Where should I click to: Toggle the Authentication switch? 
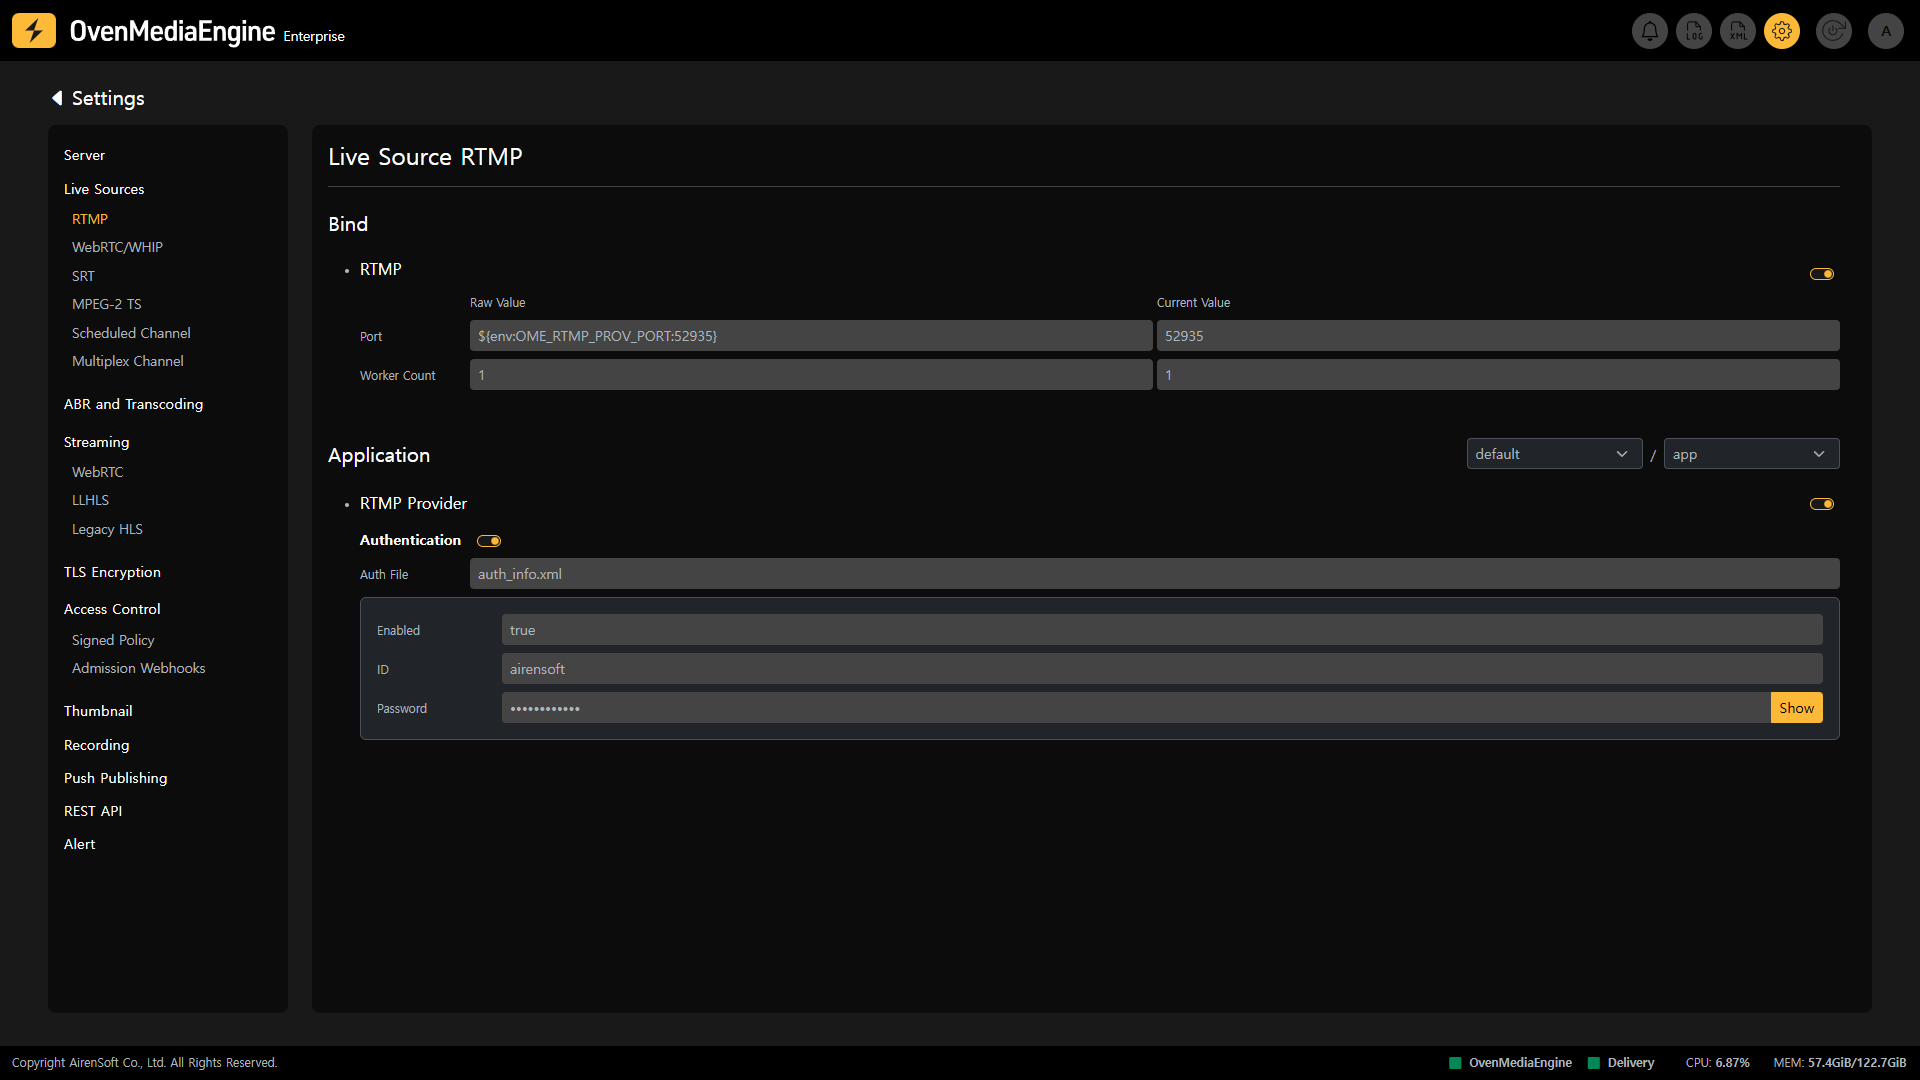[x=489, y=541]
